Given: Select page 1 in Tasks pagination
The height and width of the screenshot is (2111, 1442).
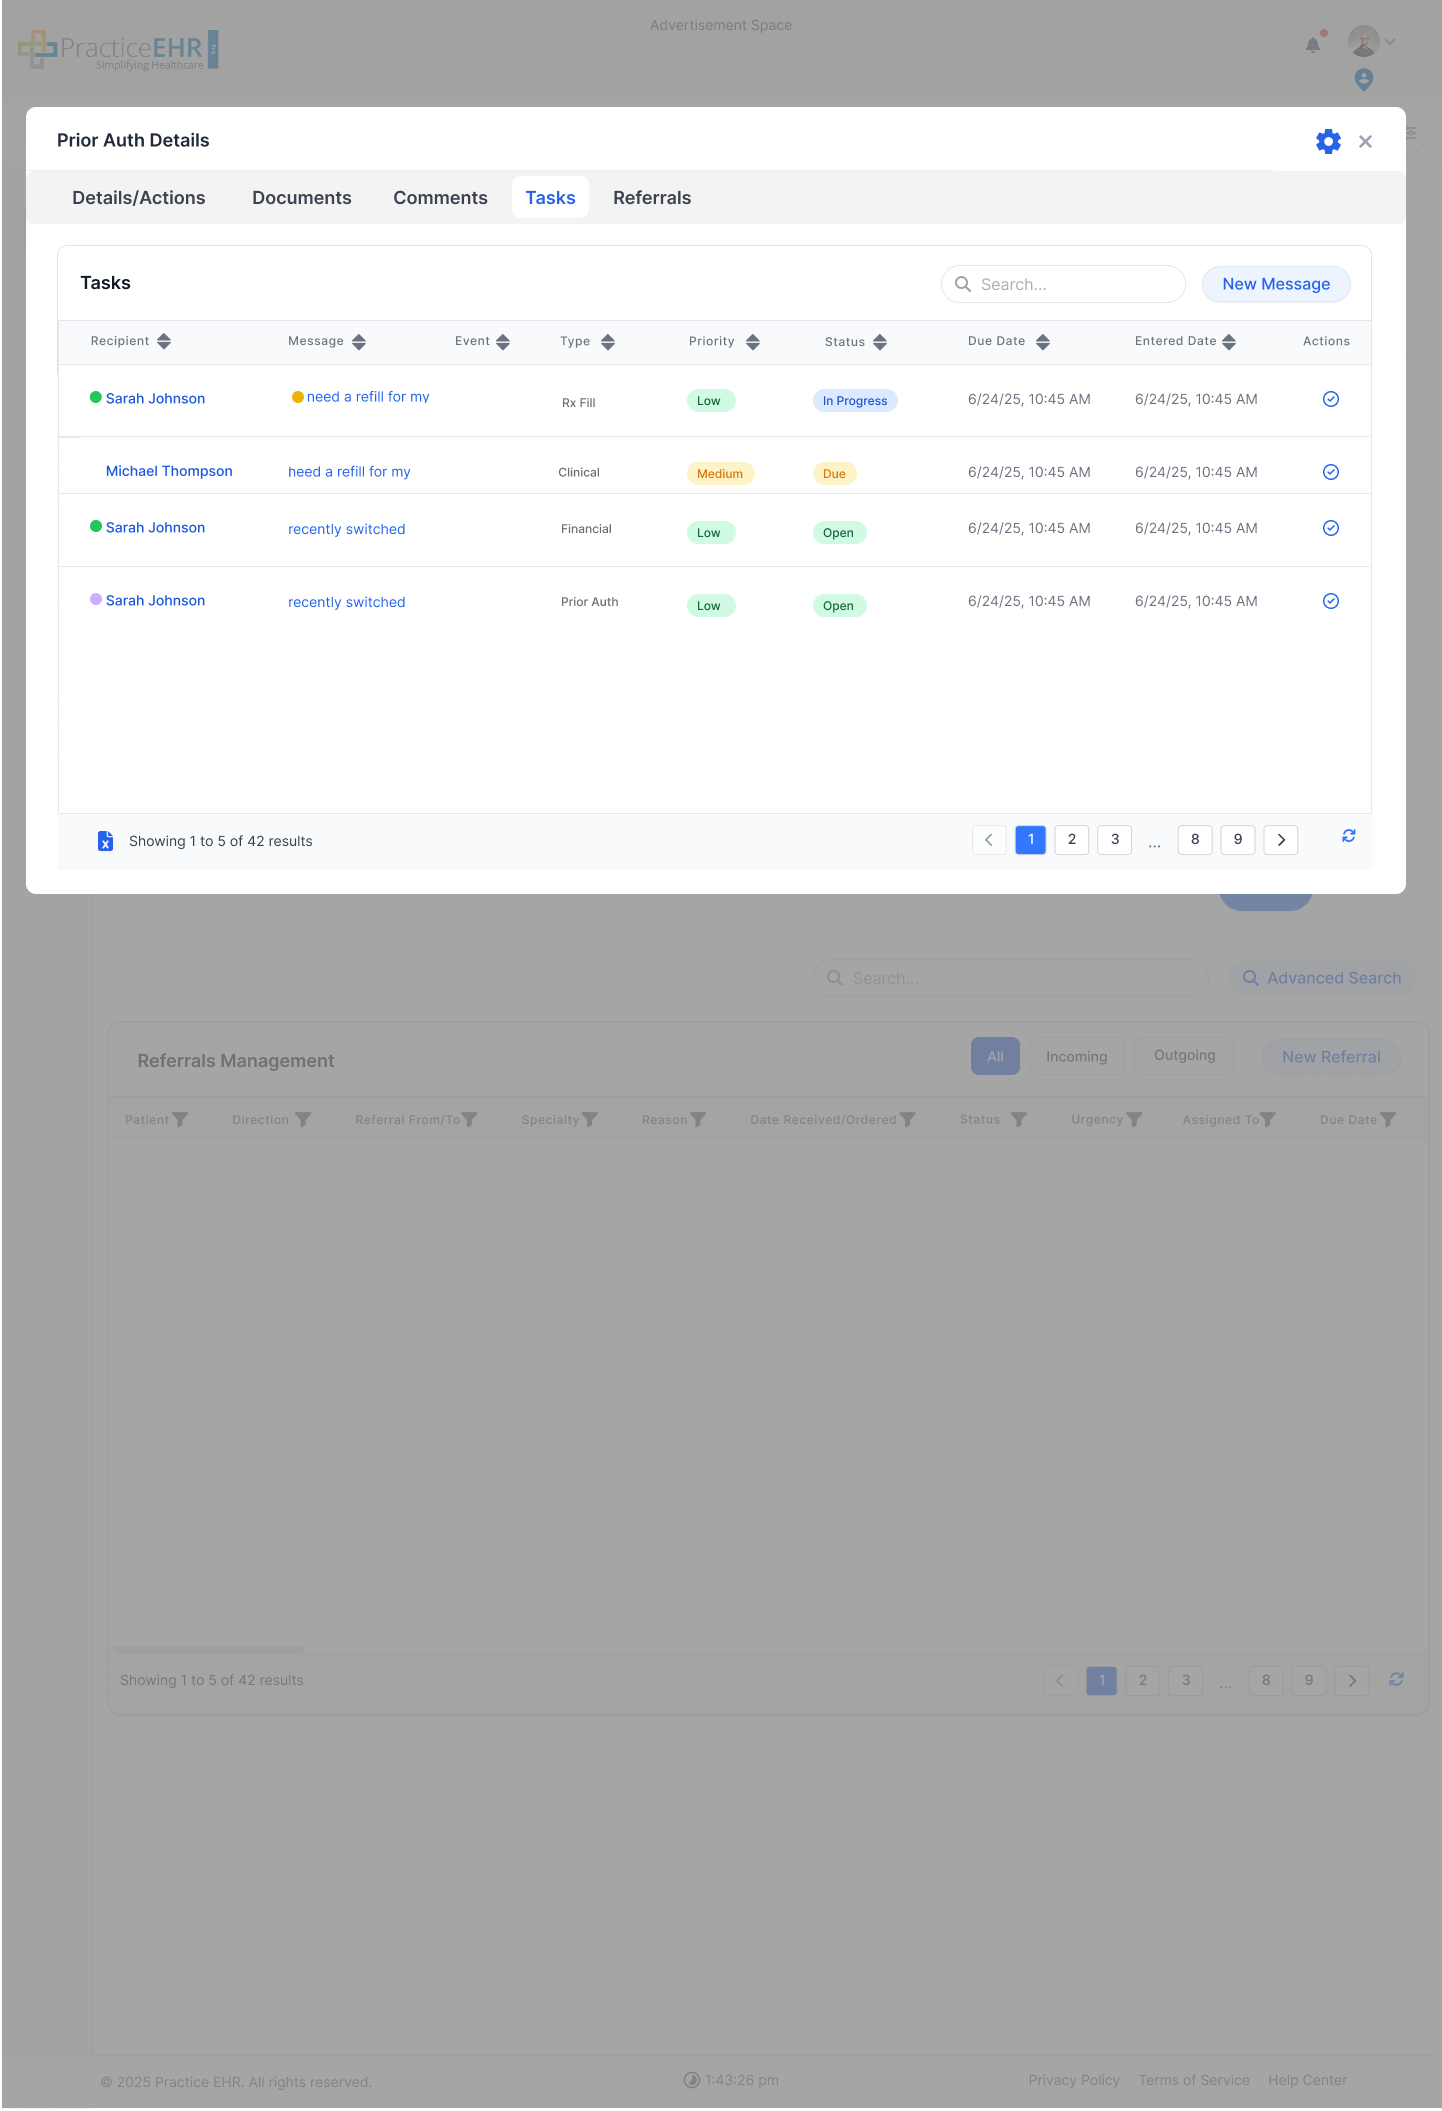Looking at the screenshot, I should tap(1031, 840).
